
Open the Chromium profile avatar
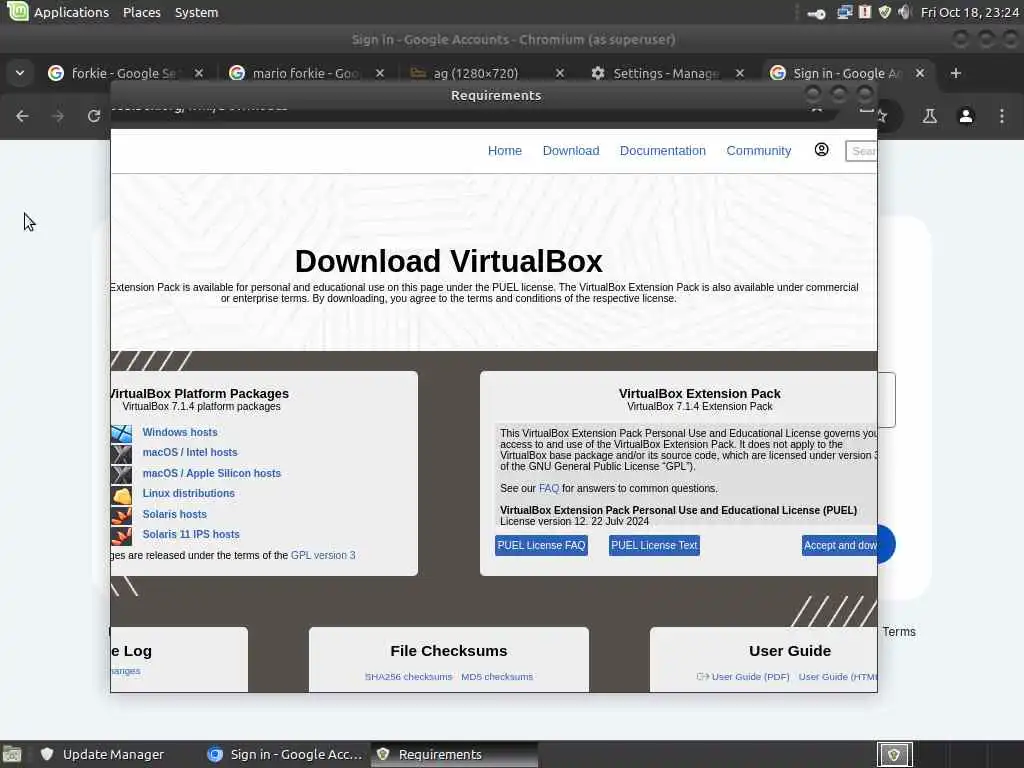(966, 116)
